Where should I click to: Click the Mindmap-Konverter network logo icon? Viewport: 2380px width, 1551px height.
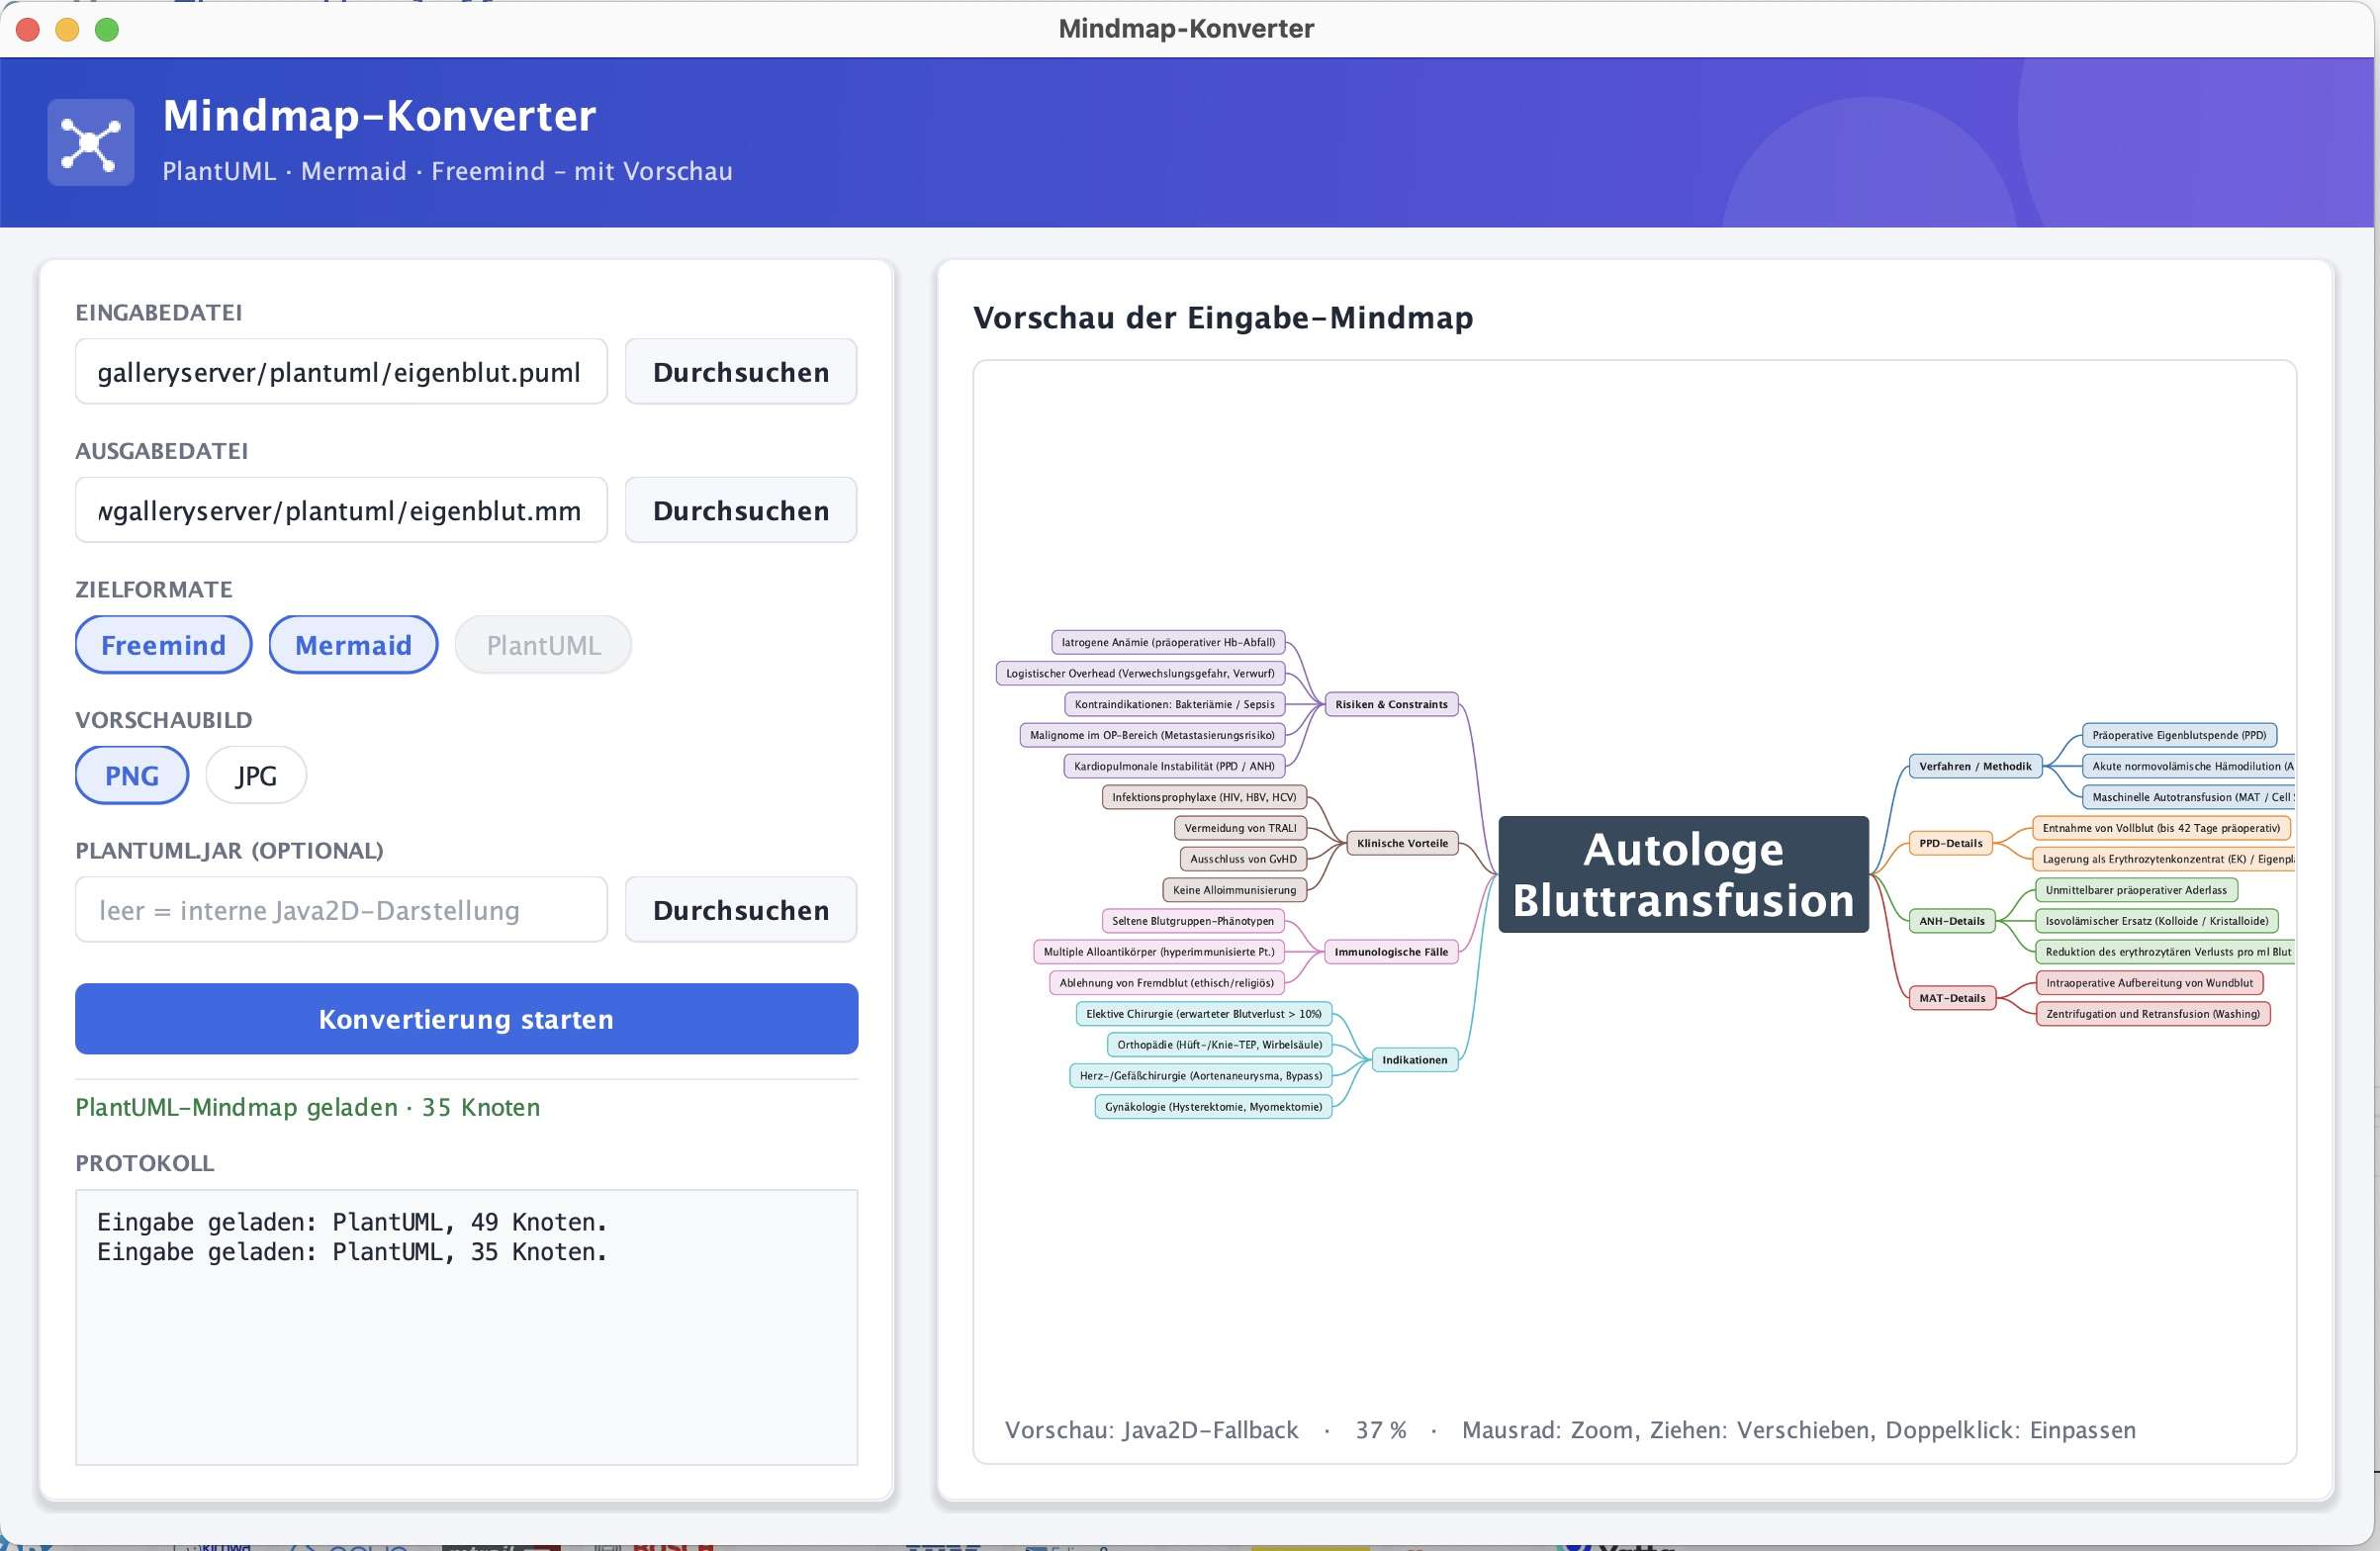point(91,142)
